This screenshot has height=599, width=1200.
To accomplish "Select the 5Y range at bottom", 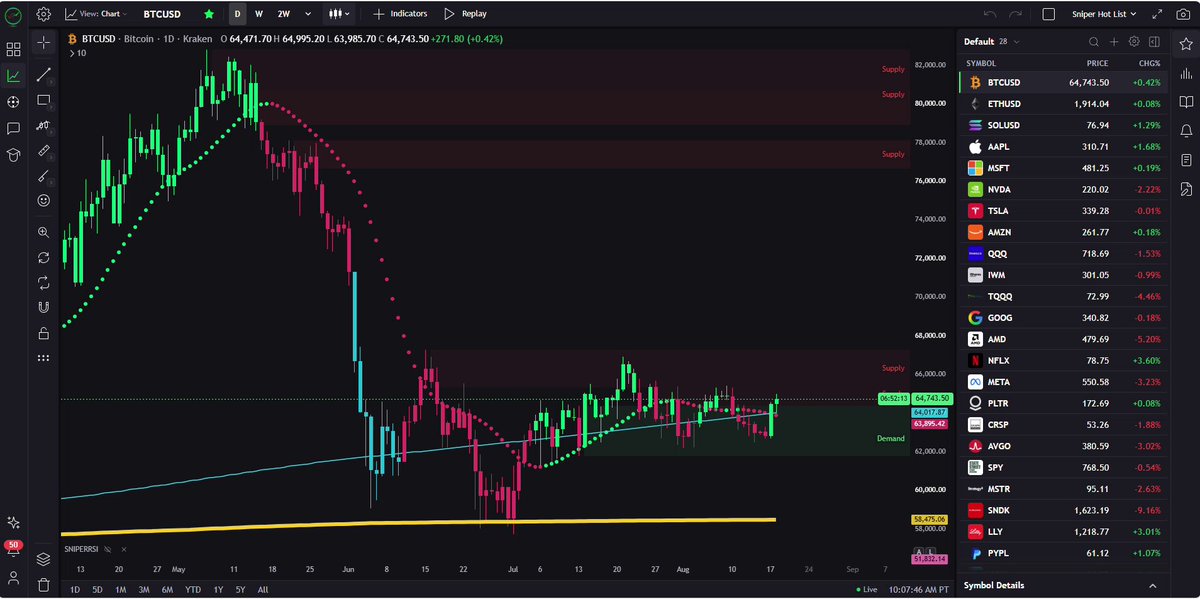I will [240, 590].
